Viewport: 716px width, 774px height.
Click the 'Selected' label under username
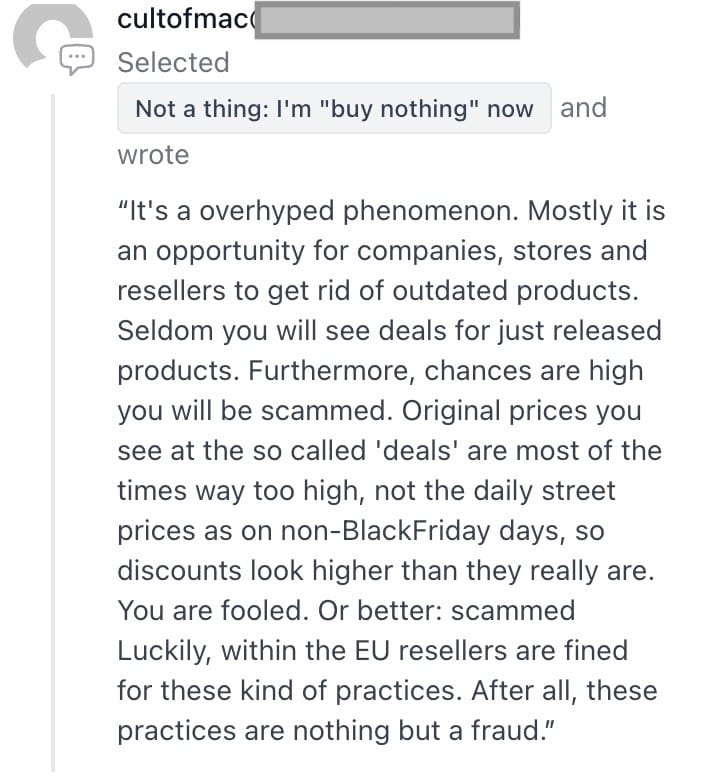click(173, 63)
